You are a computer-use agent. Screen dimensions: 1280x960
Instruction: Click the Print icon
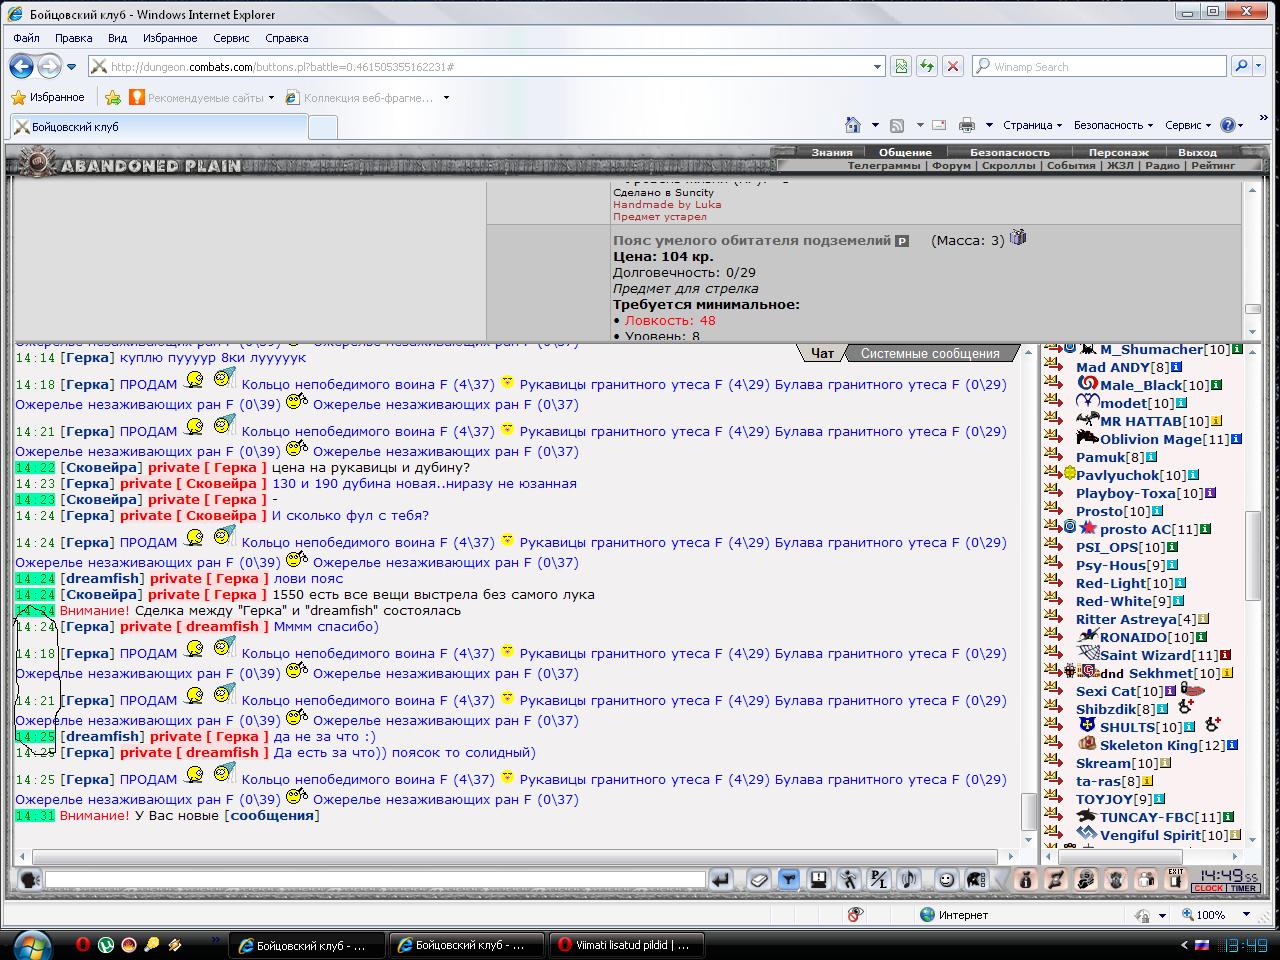tap(967, 125)
